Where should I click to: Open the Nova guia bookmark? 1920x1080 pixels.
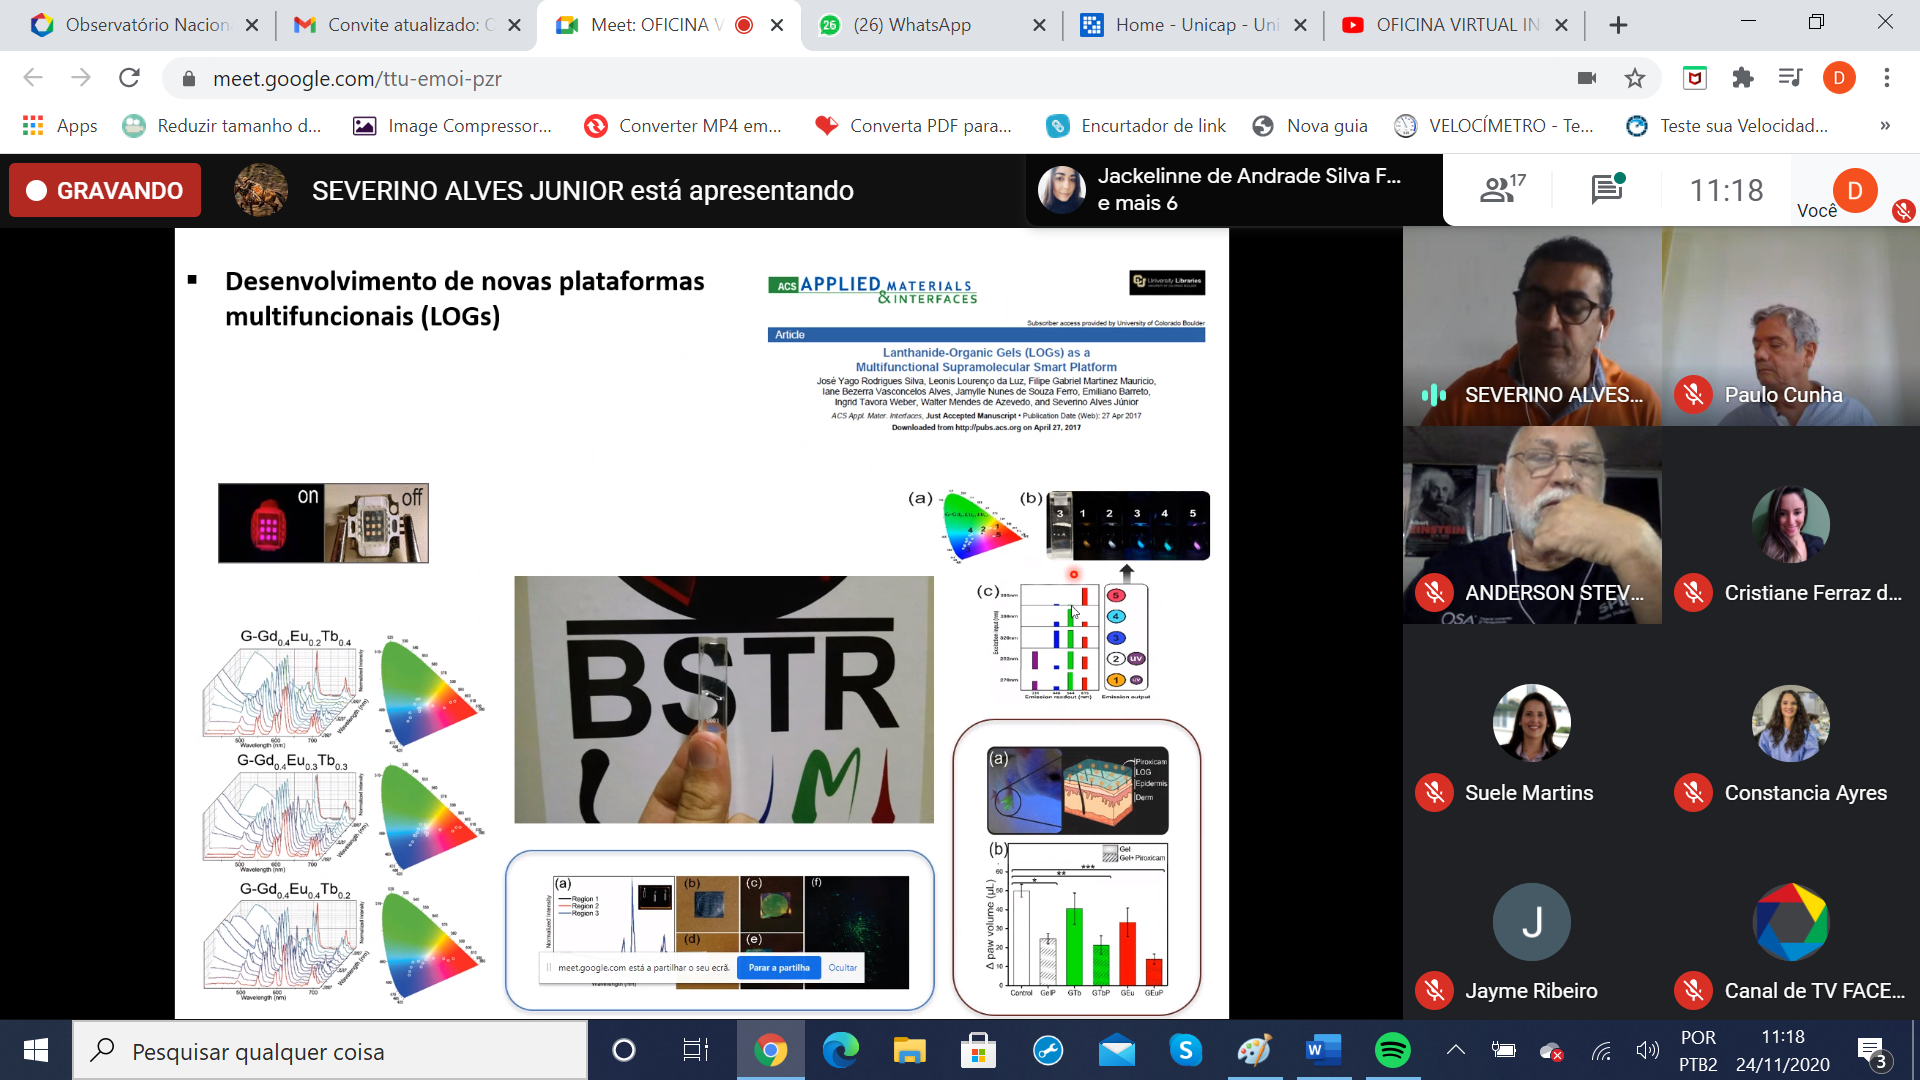(x=1310, y=126)
